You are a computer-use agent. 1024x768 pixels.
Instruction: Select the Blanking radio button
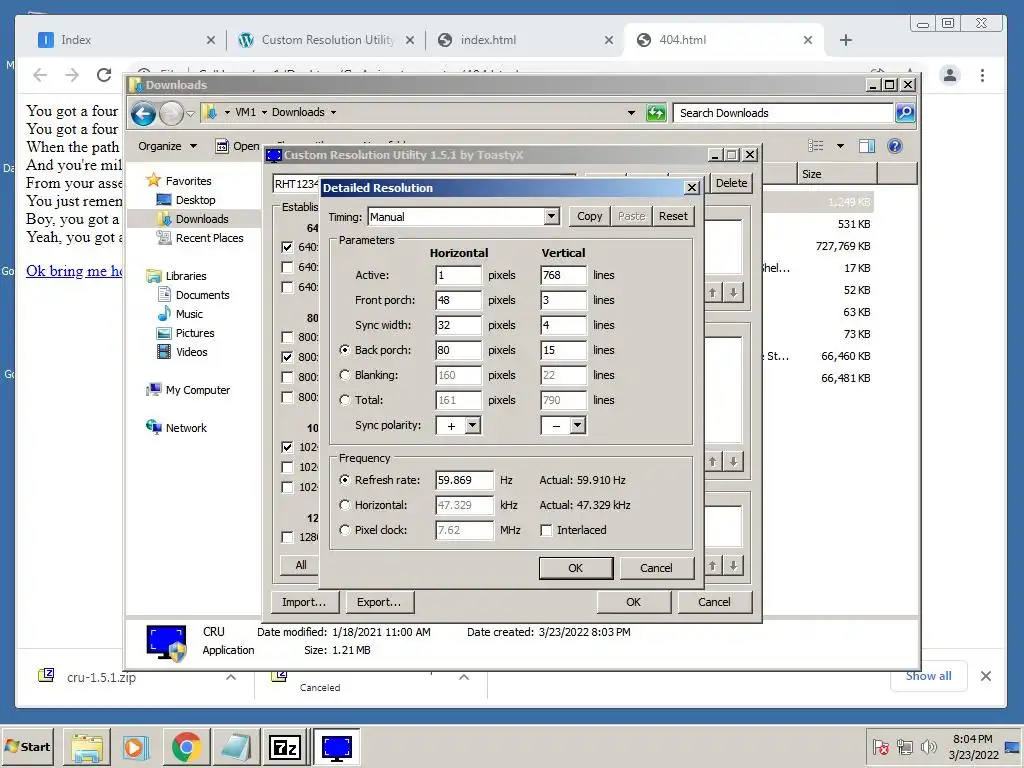[345, 375]
